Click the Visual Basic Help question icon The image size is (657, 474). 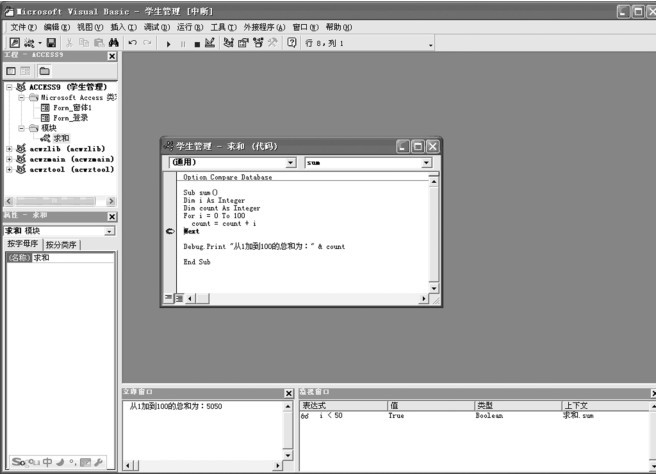tap(292, 43)
